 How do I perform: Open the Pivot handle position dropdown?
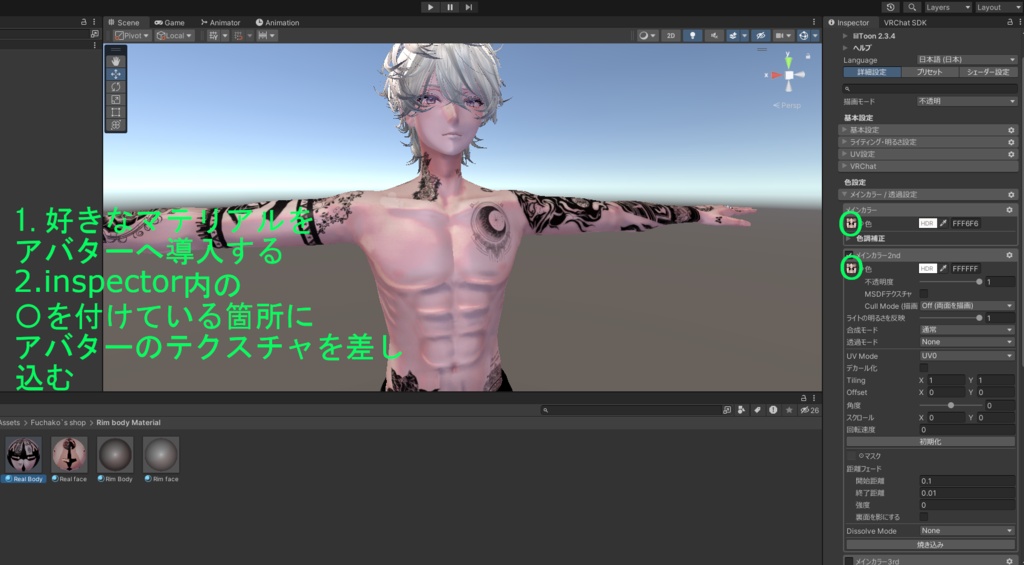(132, 36)
